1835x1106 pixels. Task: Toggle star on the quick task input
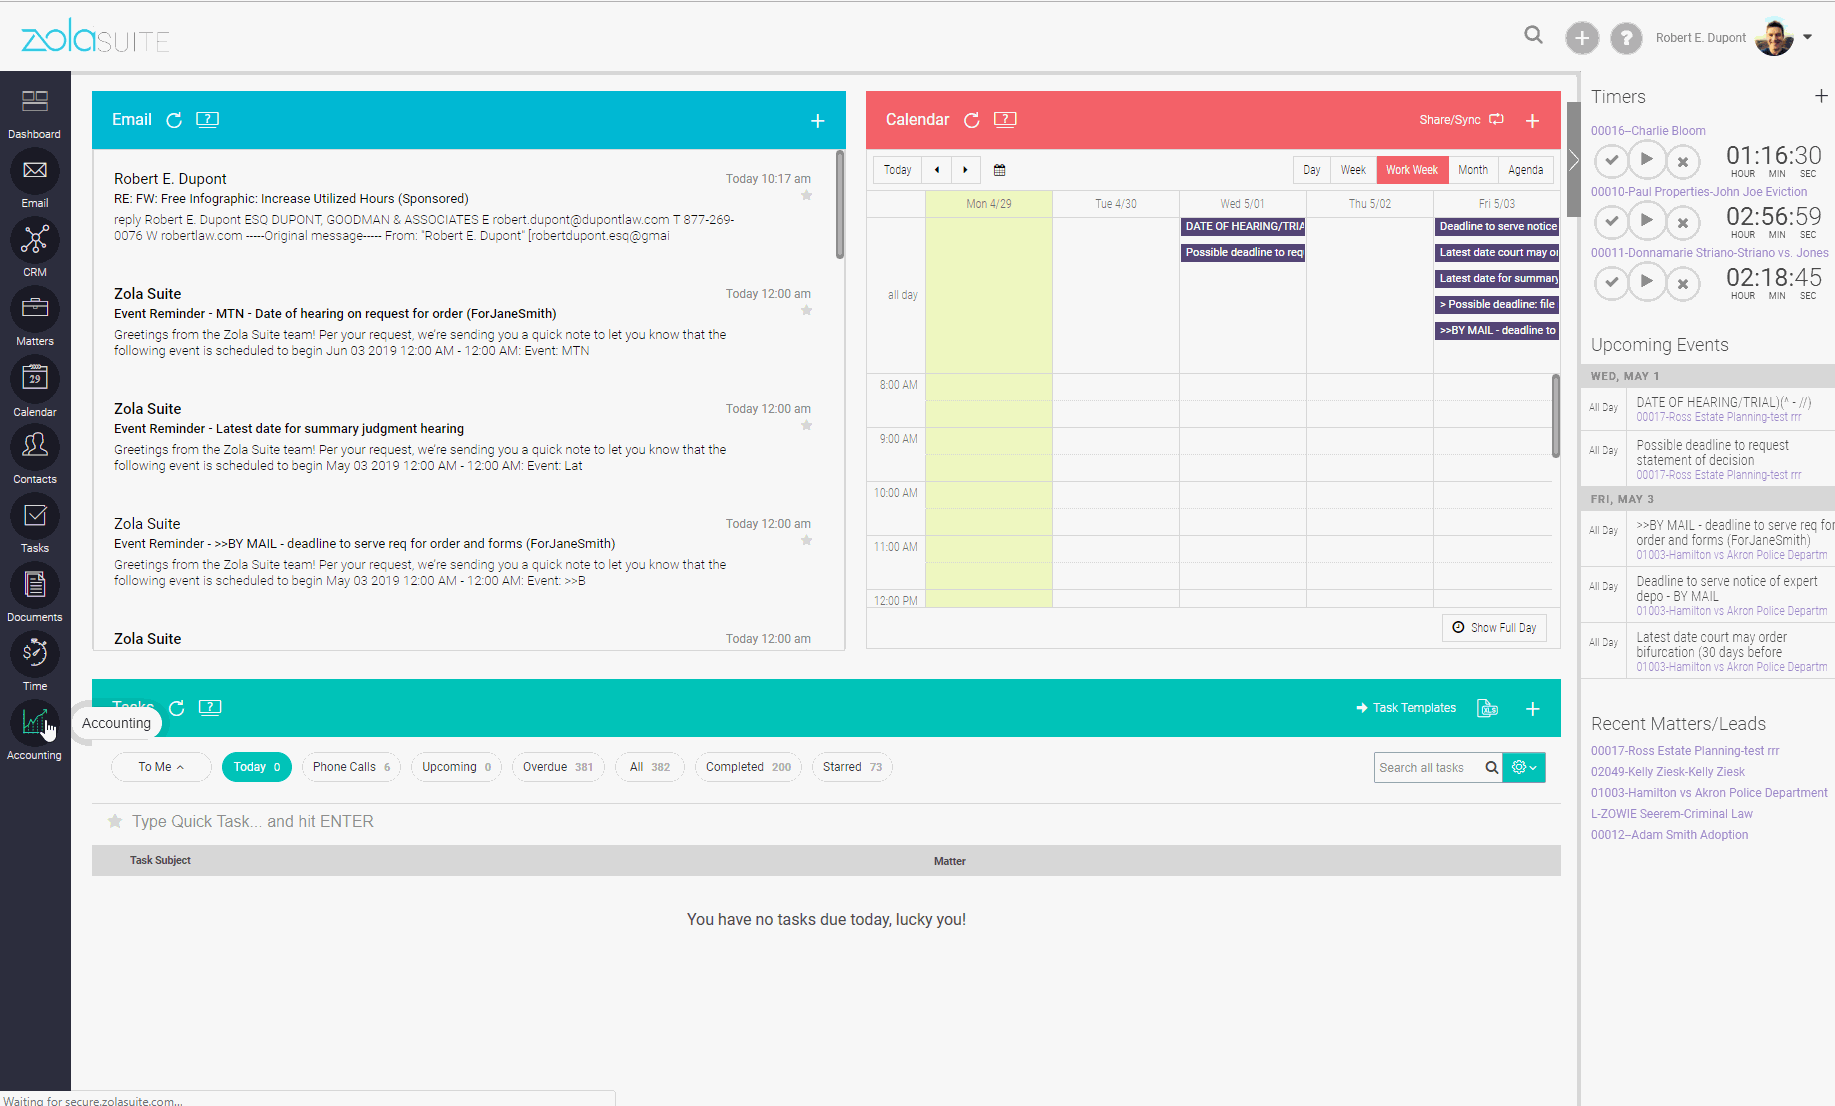point(115,821)
